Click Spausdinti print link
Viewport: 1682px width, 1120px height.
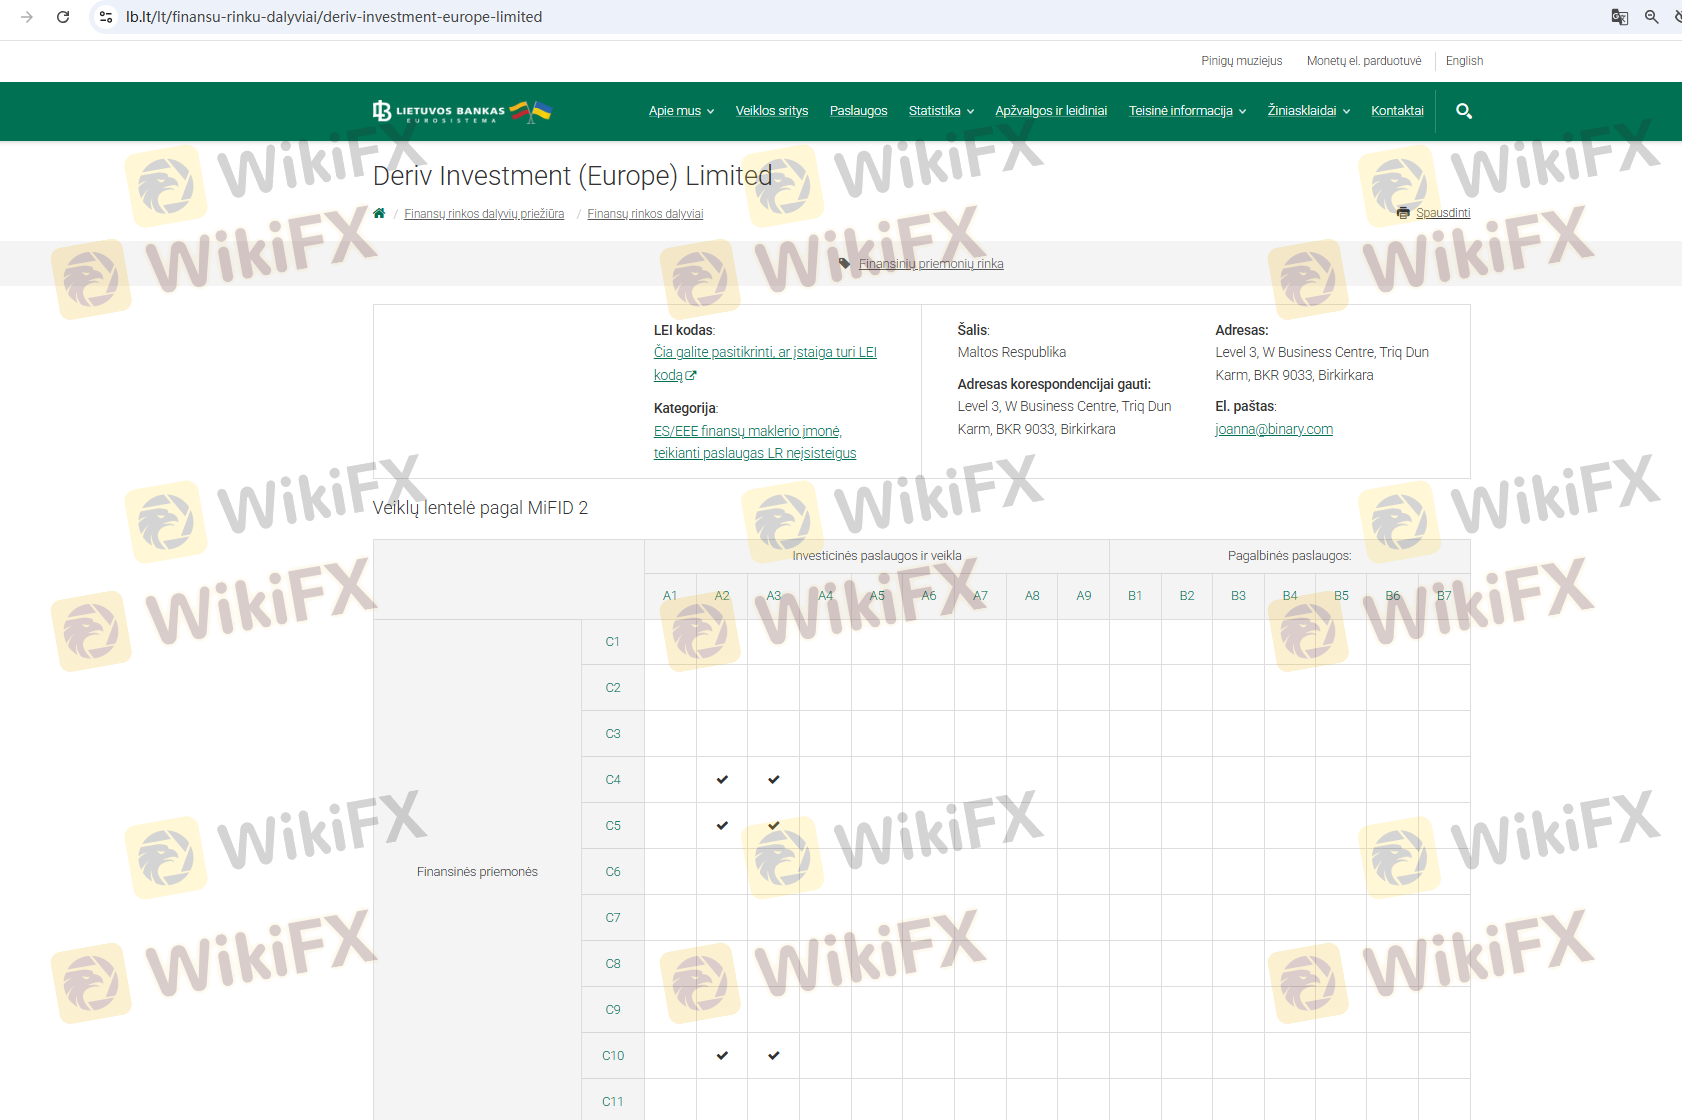1442,213
